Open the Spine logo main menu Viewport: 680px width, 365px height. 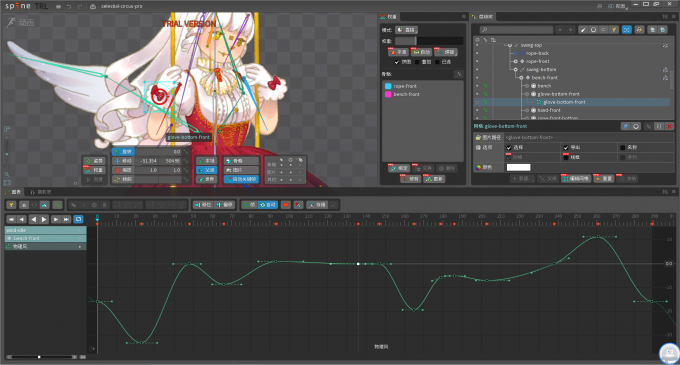18,6
